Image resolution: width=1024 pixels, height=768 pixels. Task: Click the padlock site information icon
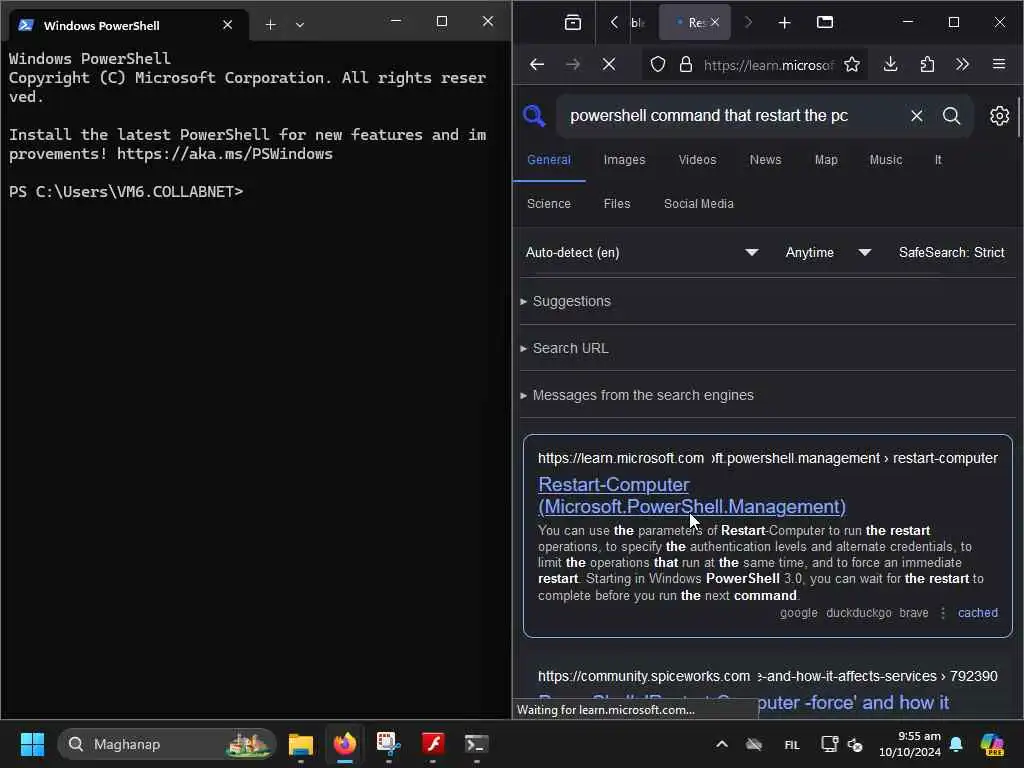686,64
